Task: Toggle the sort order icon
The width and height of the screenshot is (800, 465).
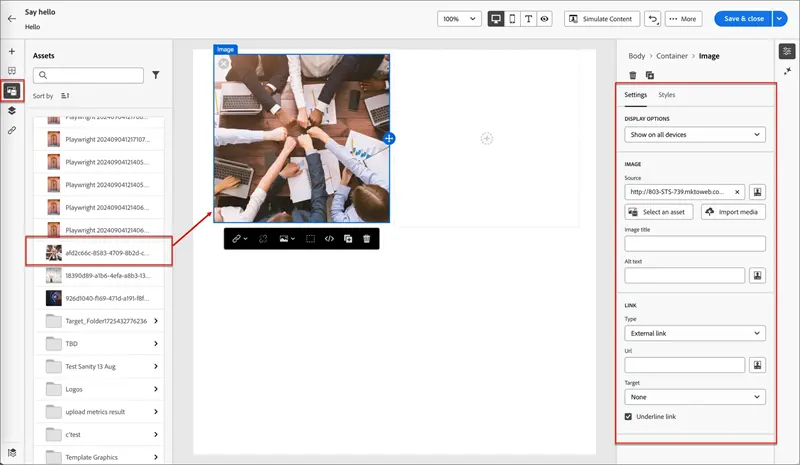Action: [65, 95]
